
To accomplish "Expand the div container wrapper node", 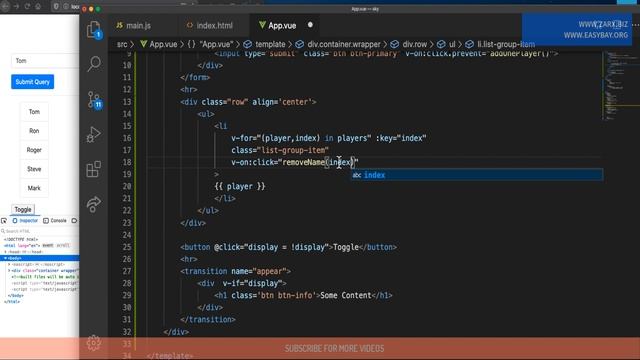I will click(9, 270).
